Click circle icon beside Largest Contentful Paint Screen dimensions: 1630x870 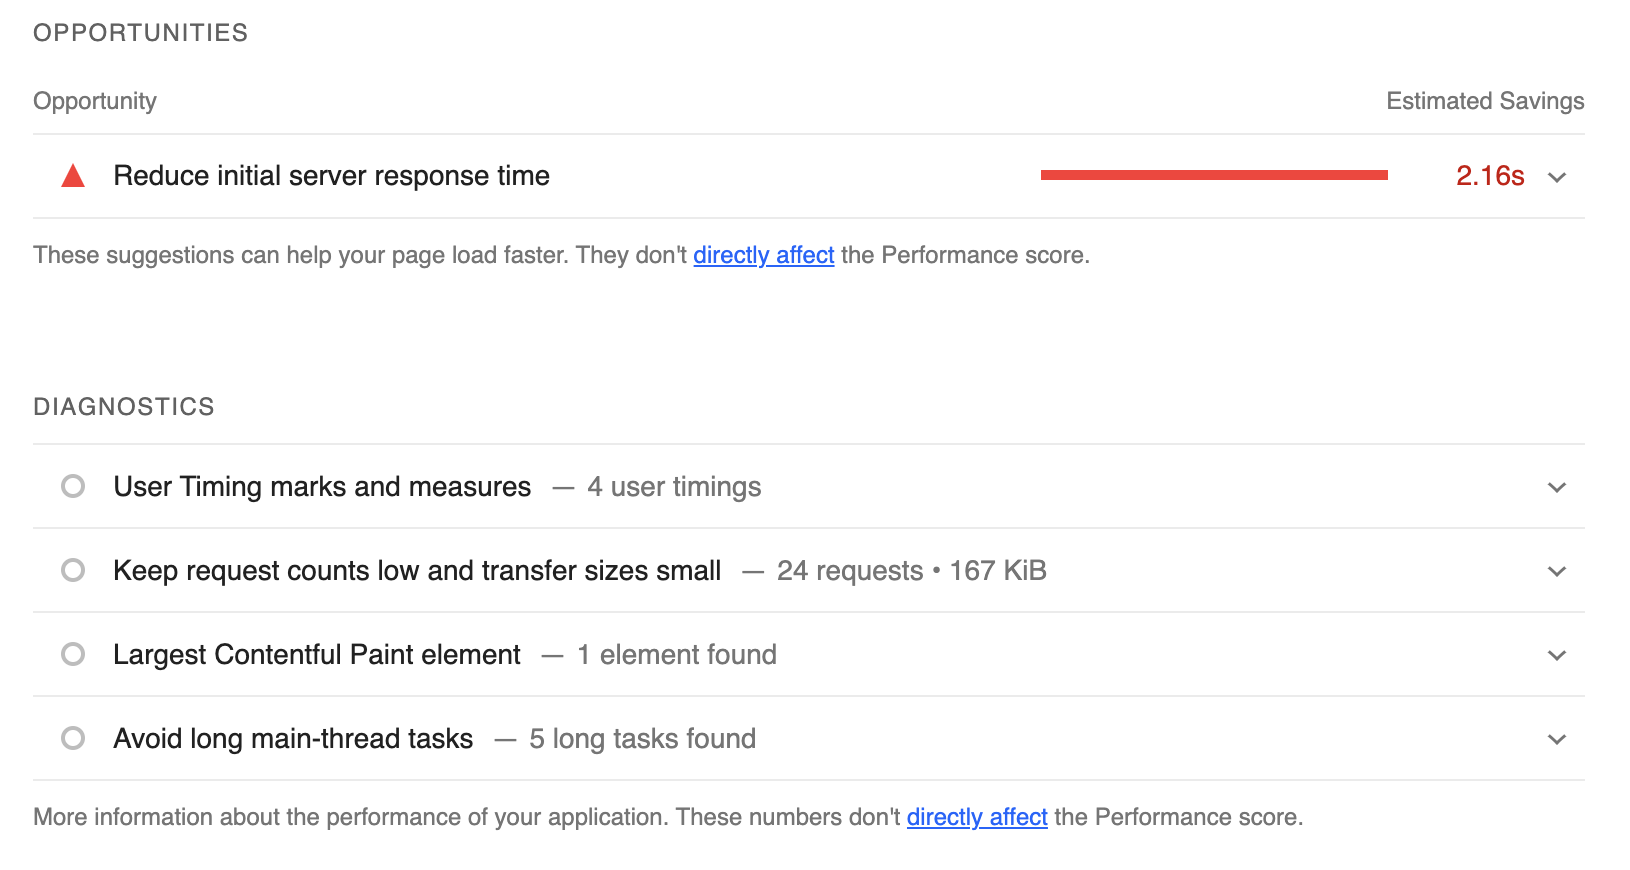(73, 654)
